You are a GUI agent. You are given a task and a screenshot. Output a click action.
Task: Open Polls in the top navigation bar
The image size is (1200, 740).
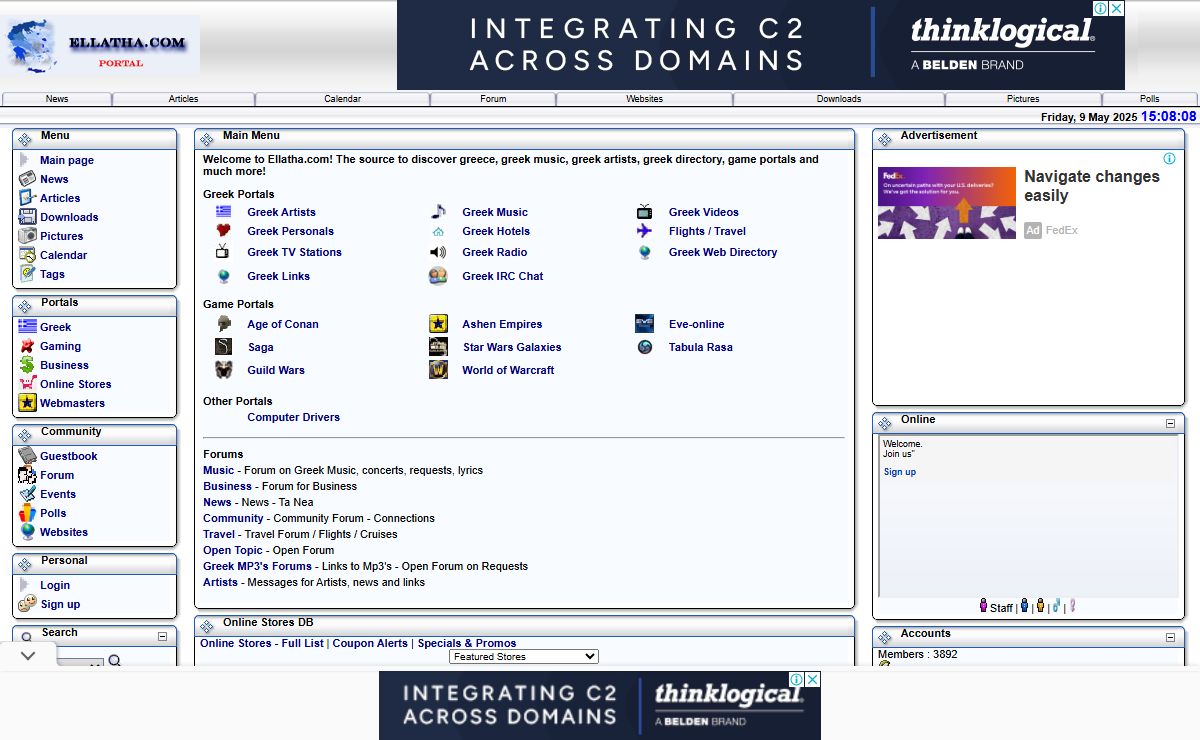(1150, 99)
